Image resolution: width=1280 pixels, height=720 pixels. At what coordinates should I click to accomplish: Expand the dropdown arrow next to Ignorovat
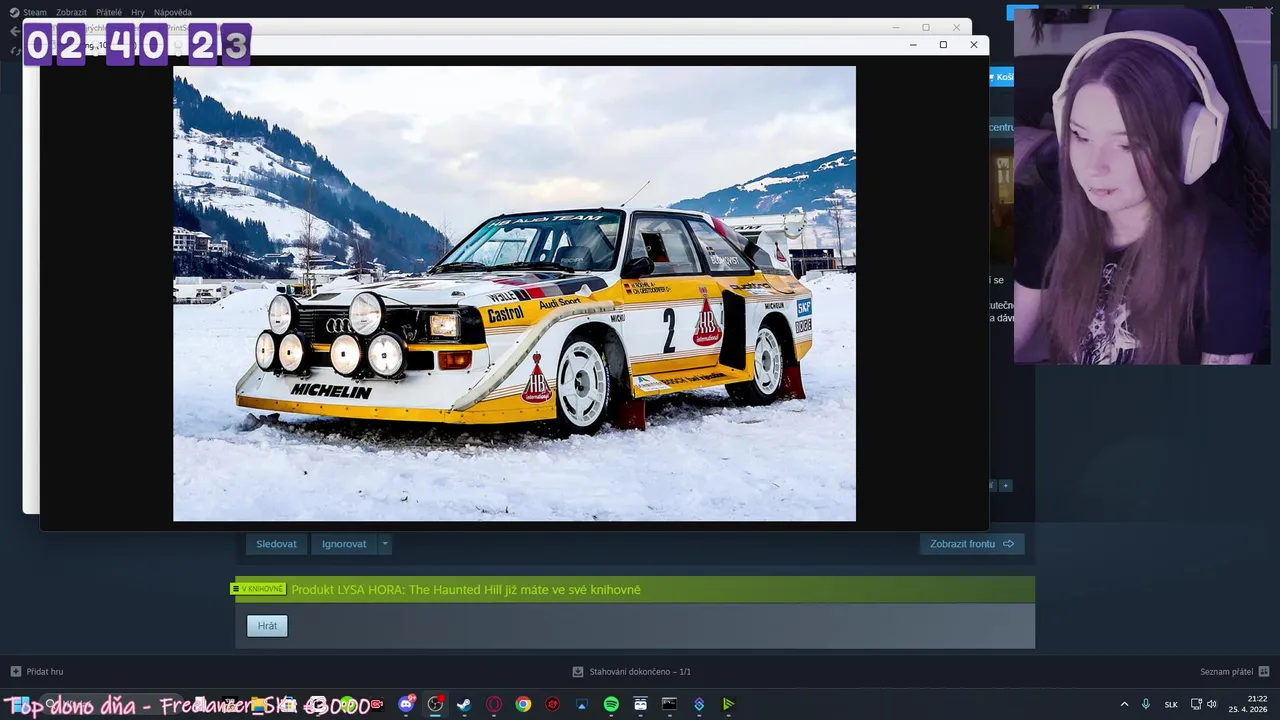385,544
